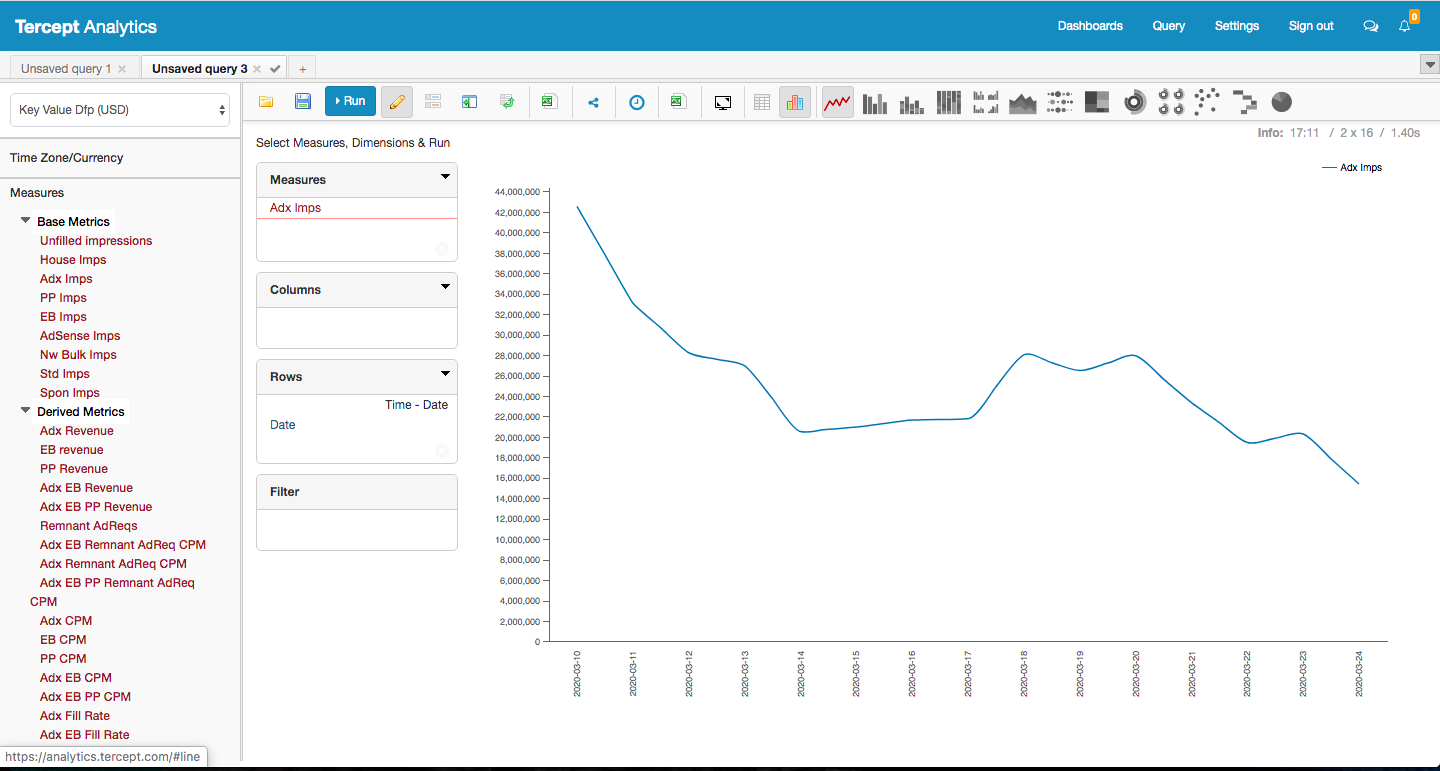Screen dimensions: 1440x771
Task: Click the Excel icon right of clock icon
Action: (x=678, y=101)
